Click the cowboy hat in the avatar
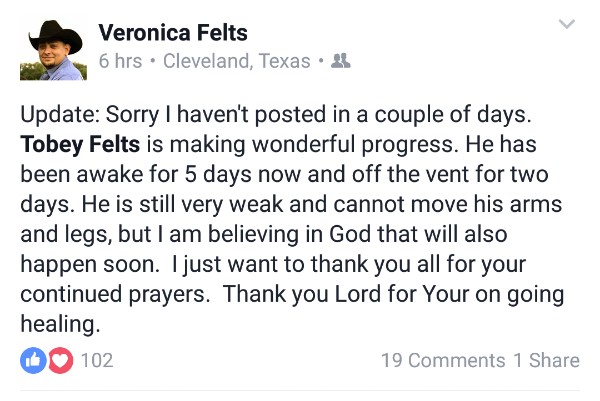The height and width of the screenshot is (401, 600). coord(55,36)
